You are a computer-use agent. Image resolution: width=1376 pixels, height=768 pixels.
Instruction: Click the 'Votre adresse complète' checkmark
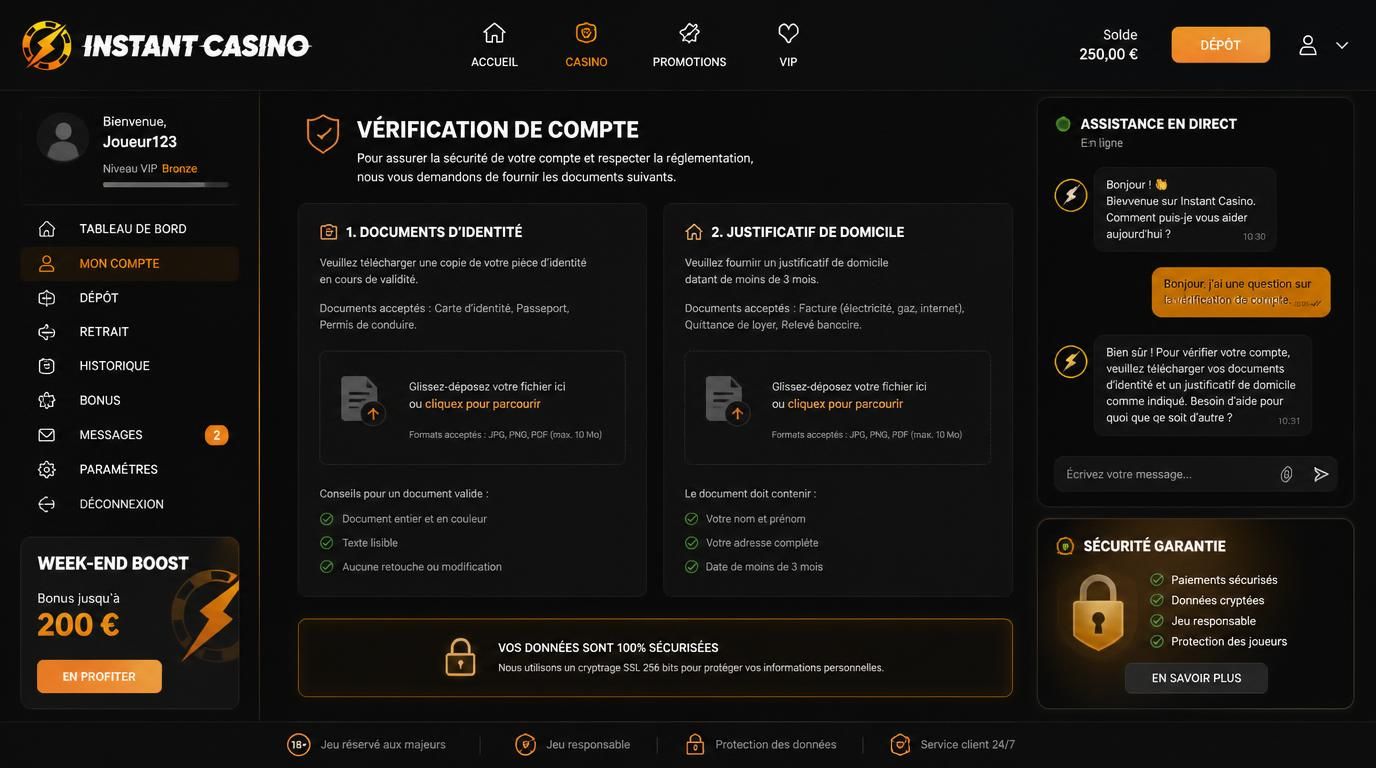pyautogui.click(x=691, y=543)
